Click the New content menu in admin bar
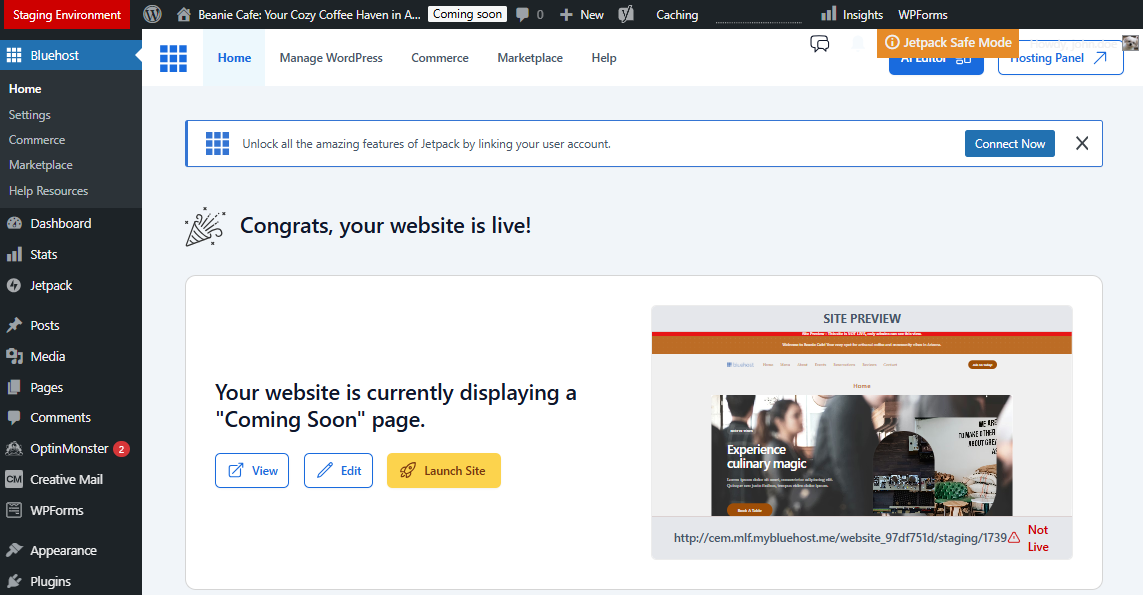 coord(581,15)
